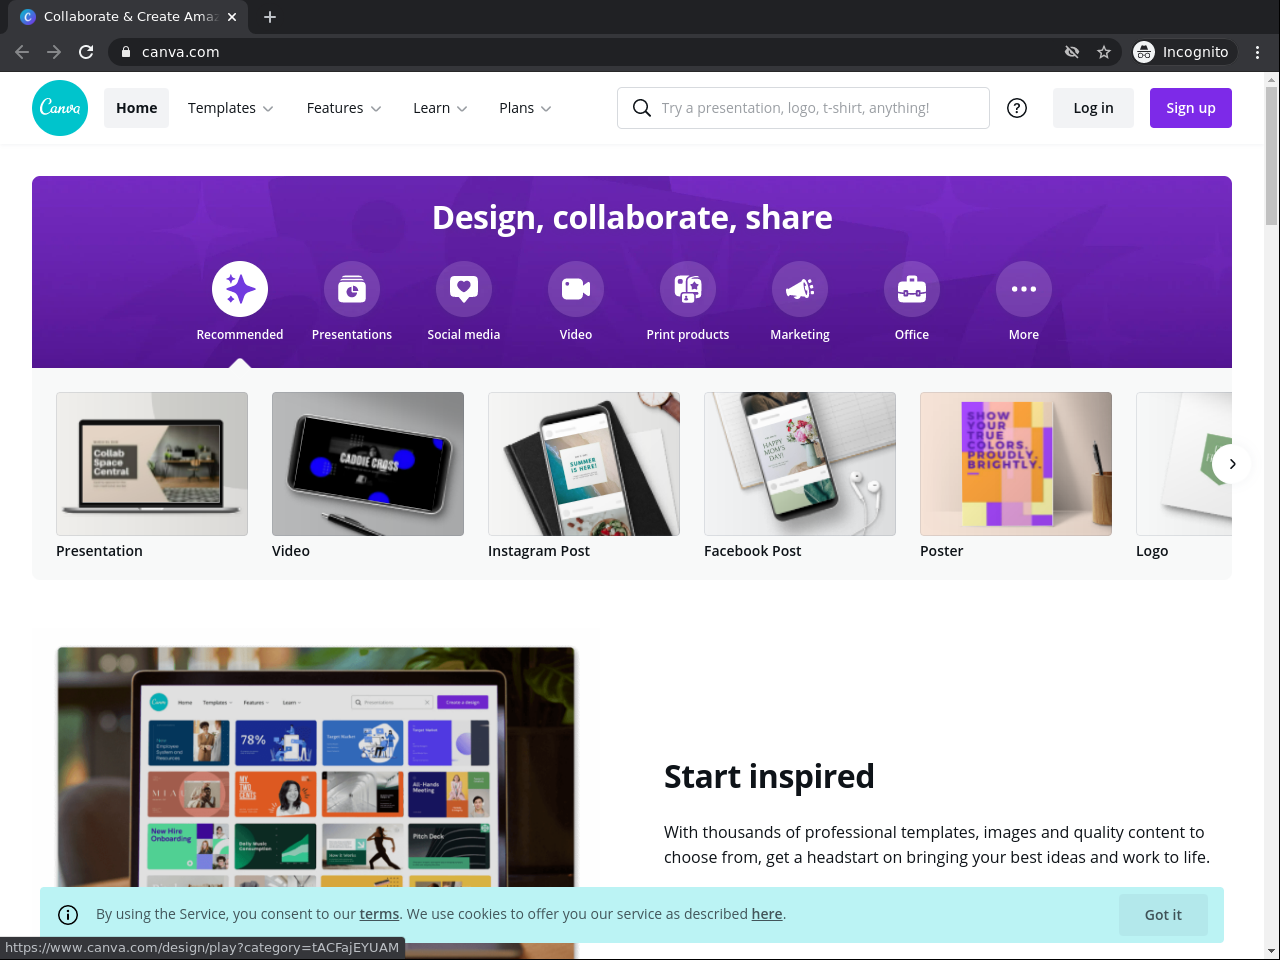Click the 'Design, collaborate, share' heading

pyautogui.click(x=632, y=218)
